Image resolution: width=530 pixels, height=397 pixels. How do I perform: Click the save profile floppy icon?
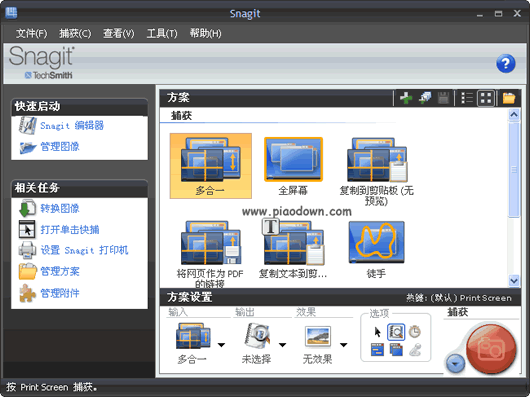tap(443, 98)
